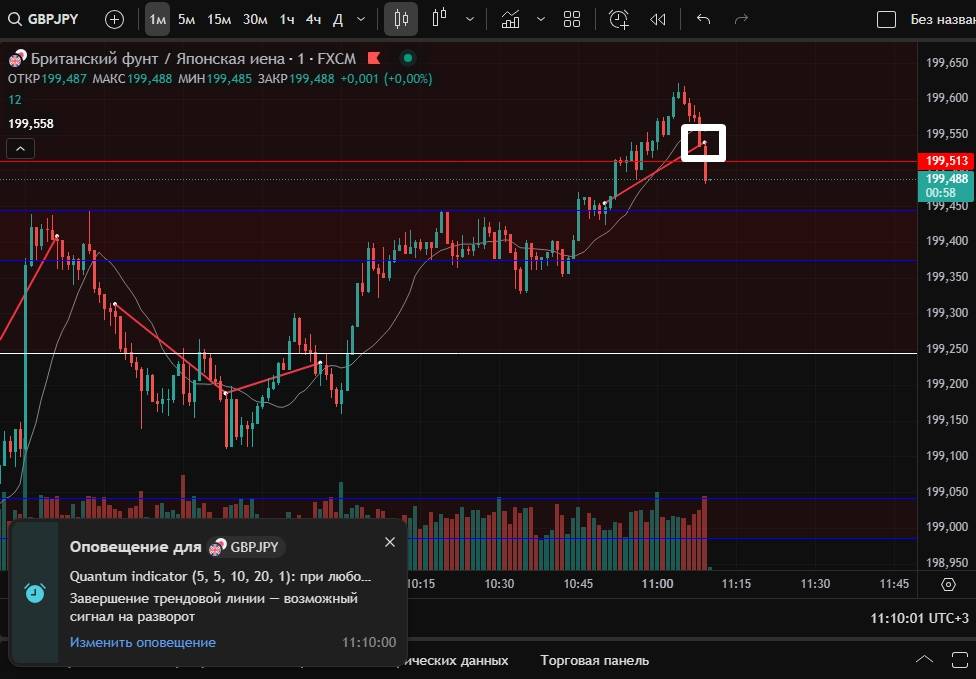Create an alert with the clock-plus icon

point(619,19)
